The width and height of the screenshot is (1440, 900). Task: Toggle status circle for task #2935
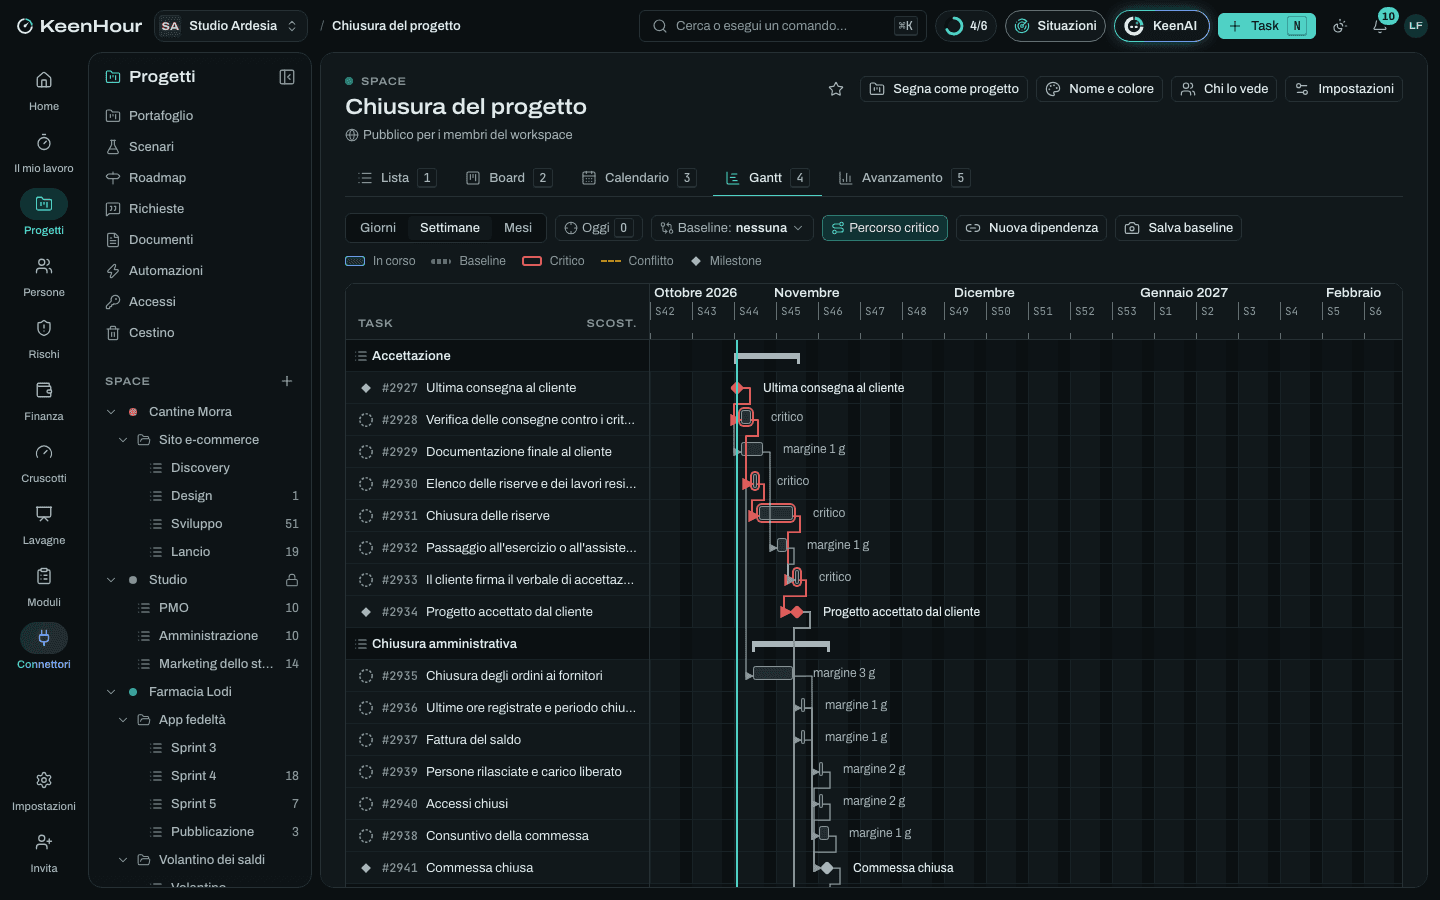[366, 676]
